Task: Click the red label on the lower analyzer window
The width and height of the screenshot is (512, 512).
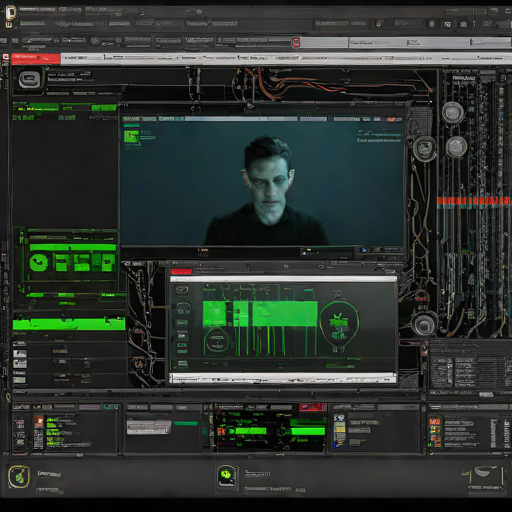Action: (182, 271)
